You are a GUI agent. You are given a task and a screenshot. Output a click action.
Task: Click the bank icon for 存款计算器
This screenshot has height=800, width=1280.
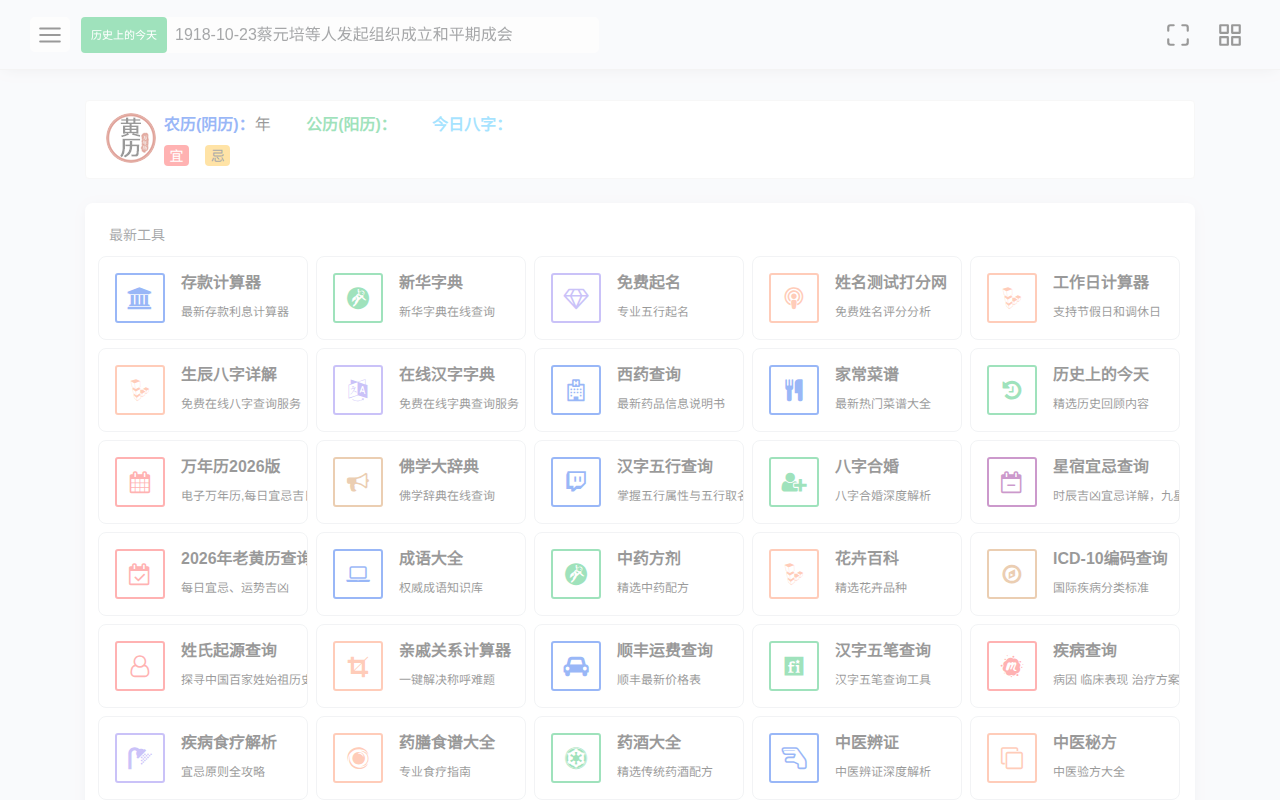[140, 298]
